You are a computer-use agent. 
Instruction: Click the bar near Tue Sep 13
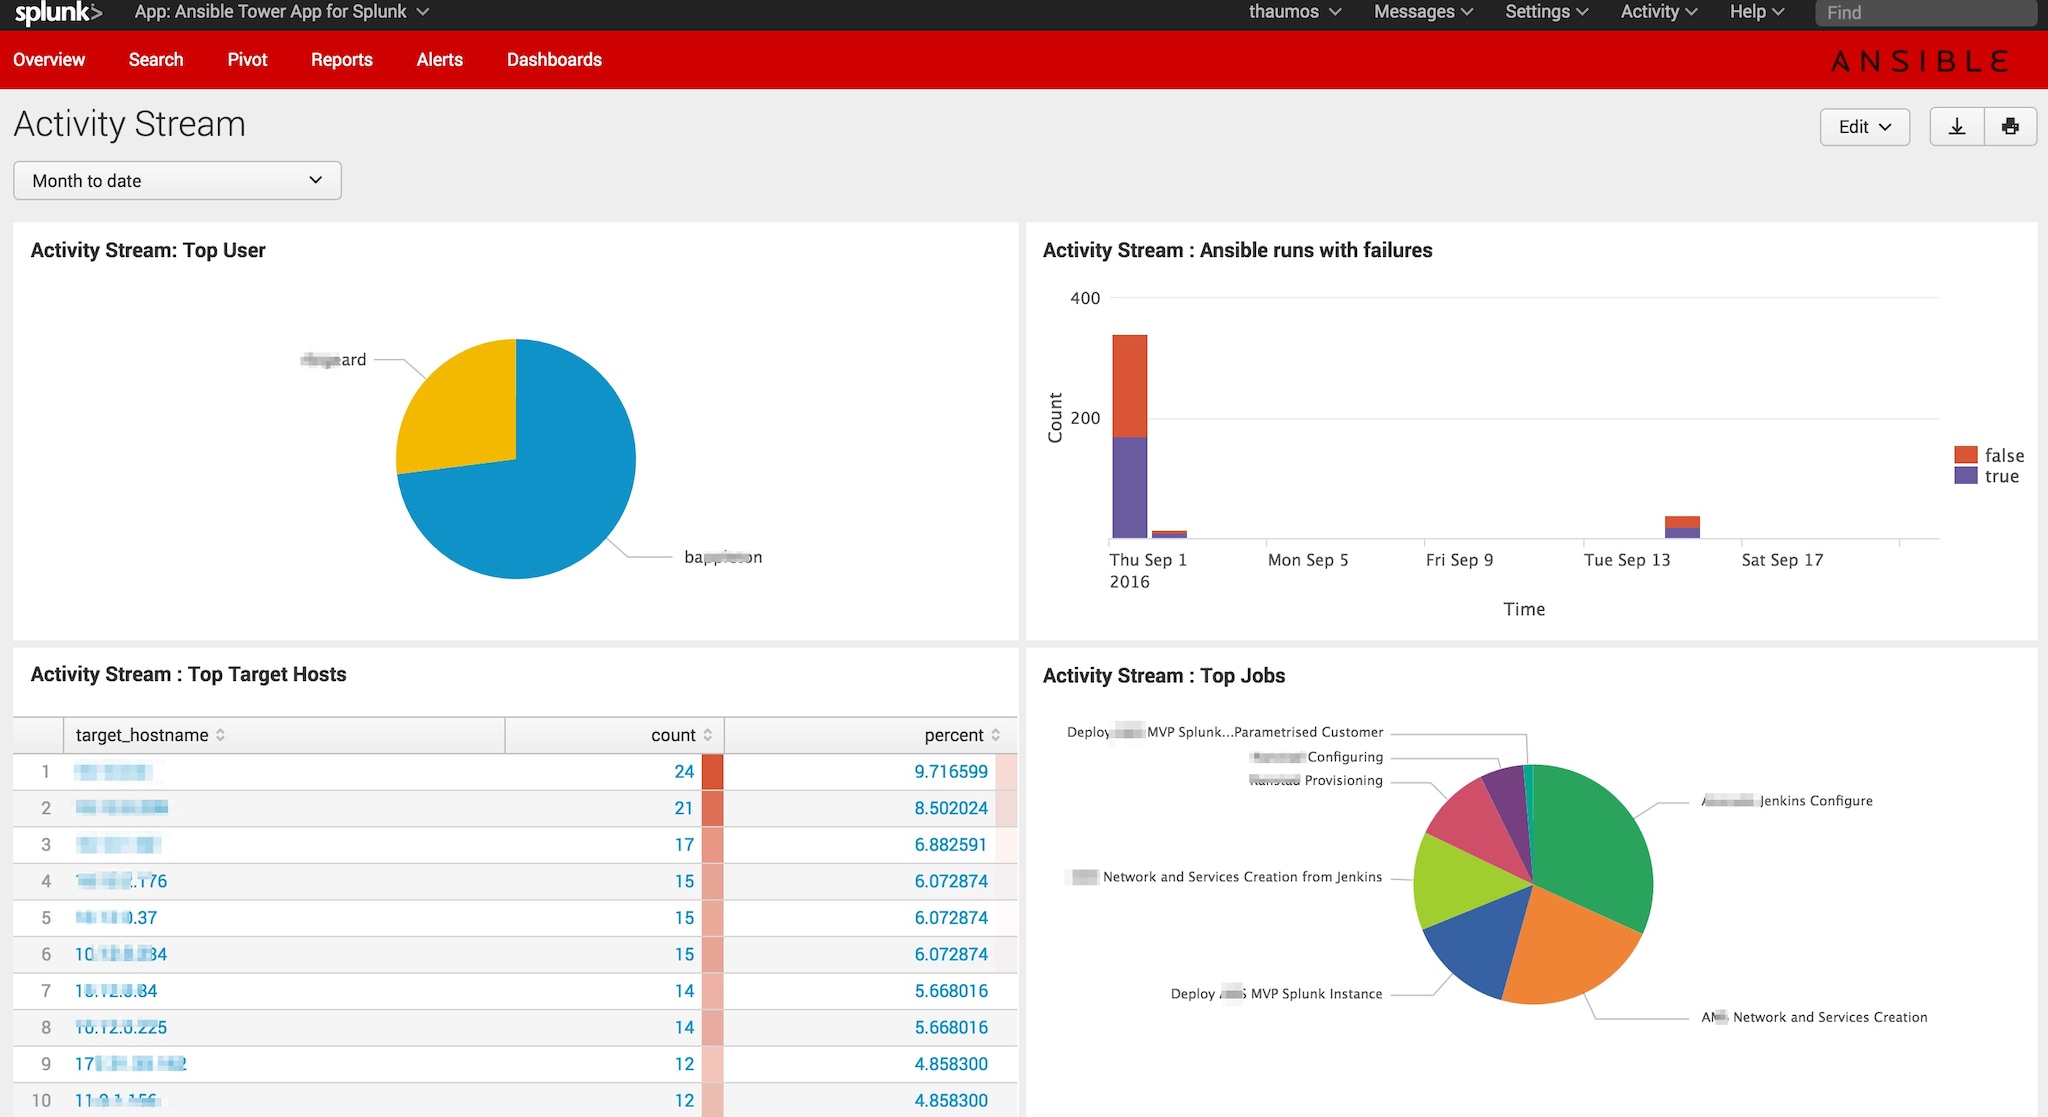coord(1682,527)
